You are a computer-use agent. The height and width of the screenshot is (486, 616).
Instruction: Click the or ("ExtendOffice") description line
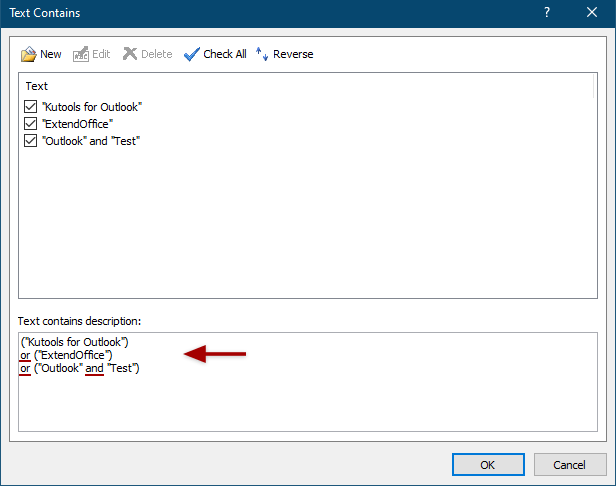click(x=66, y=355)
